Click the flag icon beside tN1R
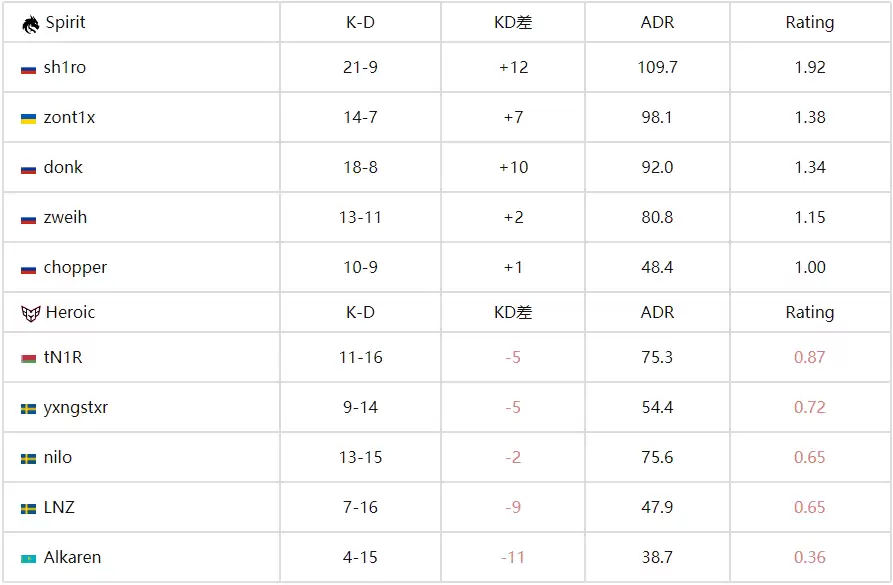This screenshot has width=893, height=585. (x=29, y=359)
